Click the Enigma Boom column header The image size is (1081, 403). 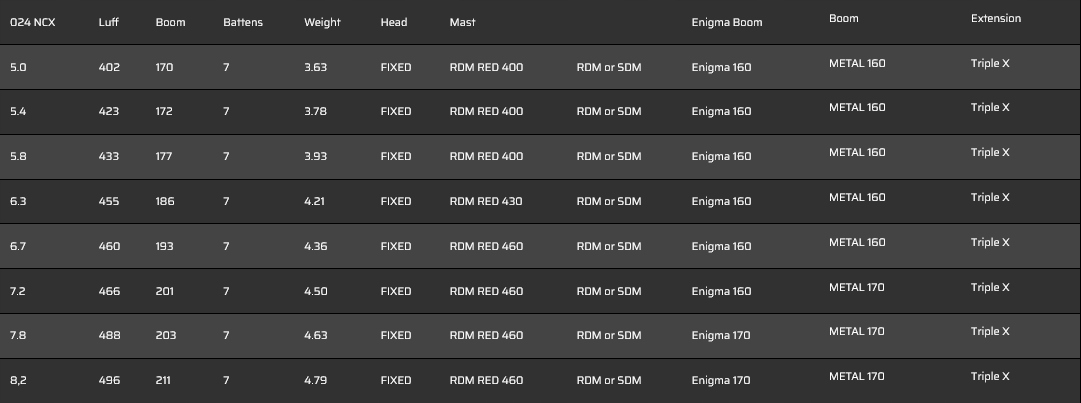[726, 22]
